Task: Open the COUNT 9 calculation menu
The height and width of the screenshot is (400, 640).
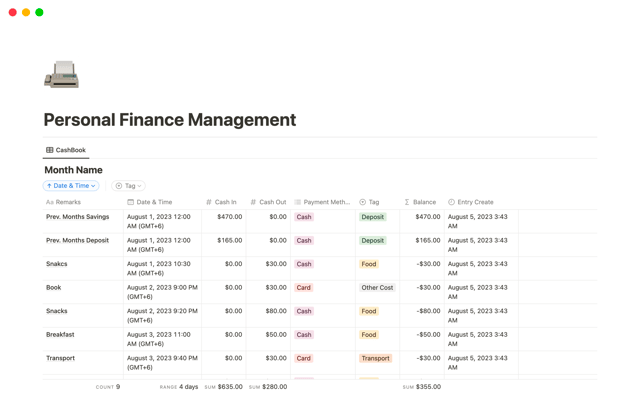Action: 108,387
